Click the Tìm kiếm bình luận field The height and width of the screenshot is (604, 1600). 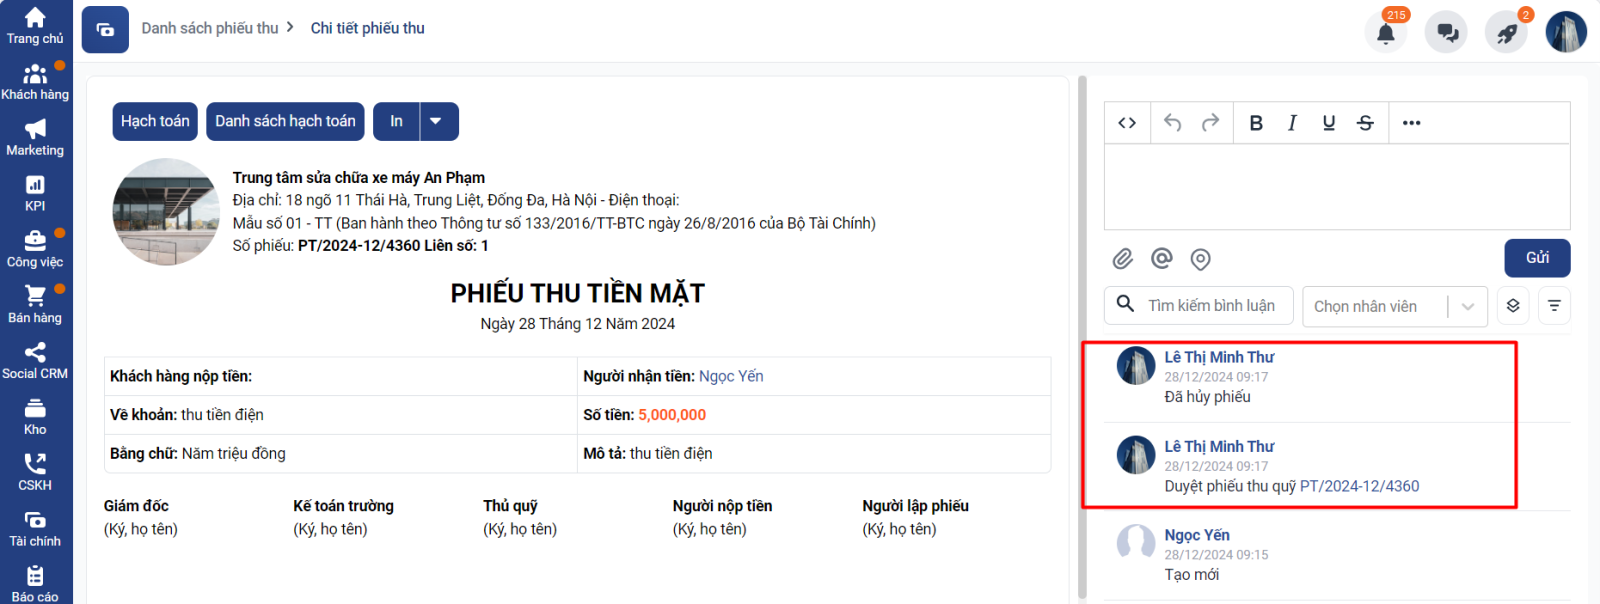click(x=1211, y=306)
